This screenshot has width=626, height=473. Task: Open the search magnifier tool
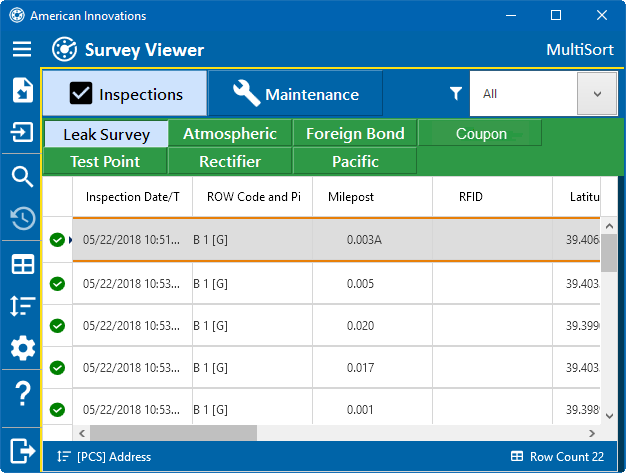point(22,176)
